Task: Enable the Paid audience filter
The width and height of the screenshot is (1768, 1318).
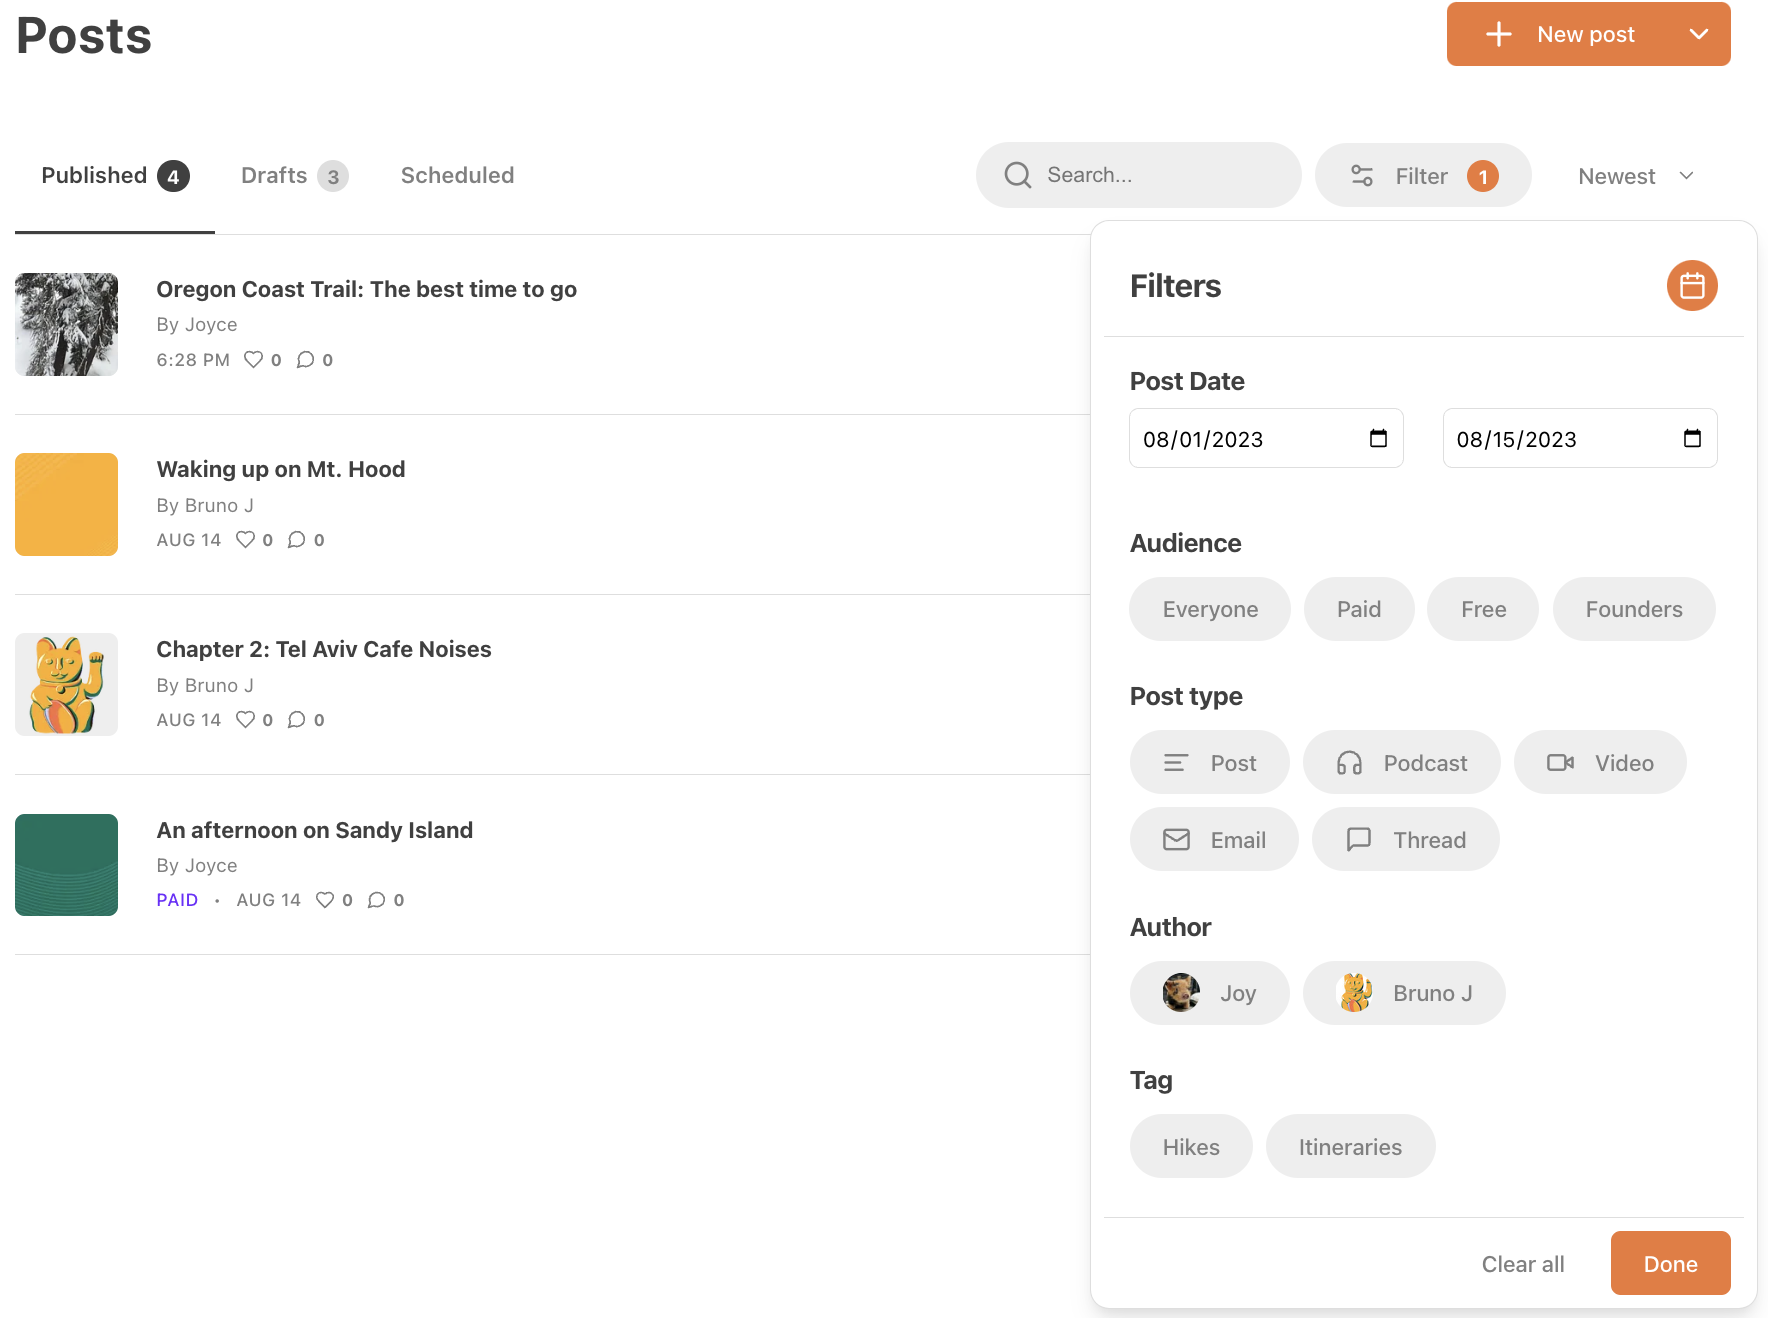Action: [1359, 609]
